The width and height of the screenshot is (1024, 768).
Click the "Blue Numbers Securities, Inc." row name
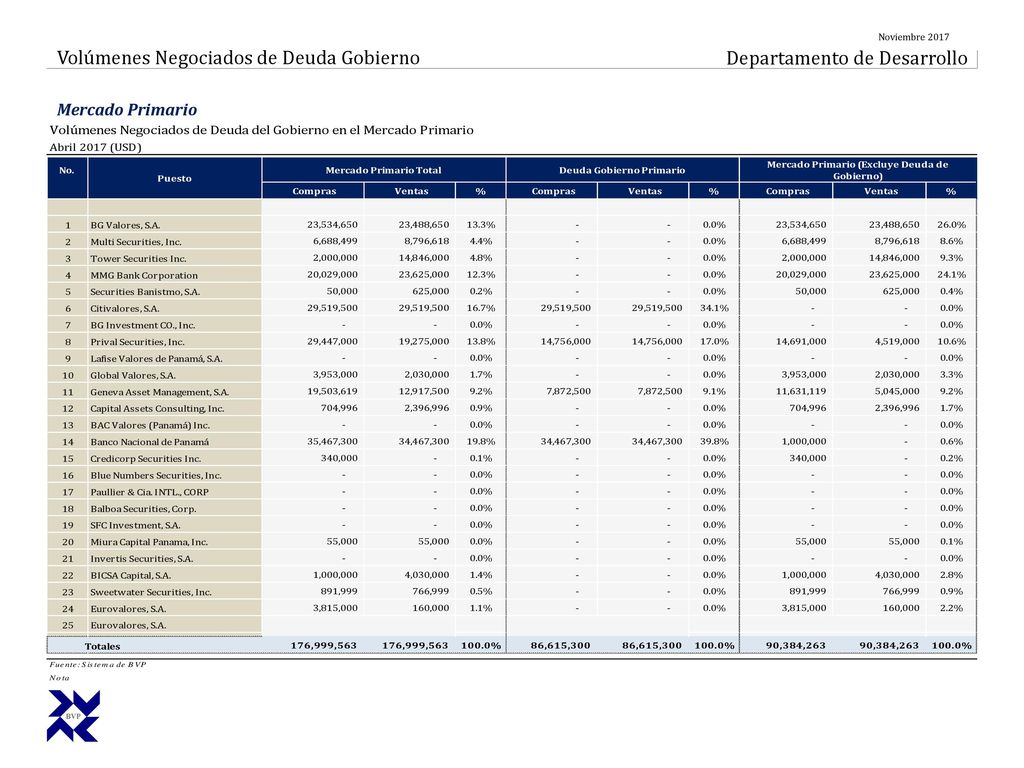[156, 475]
